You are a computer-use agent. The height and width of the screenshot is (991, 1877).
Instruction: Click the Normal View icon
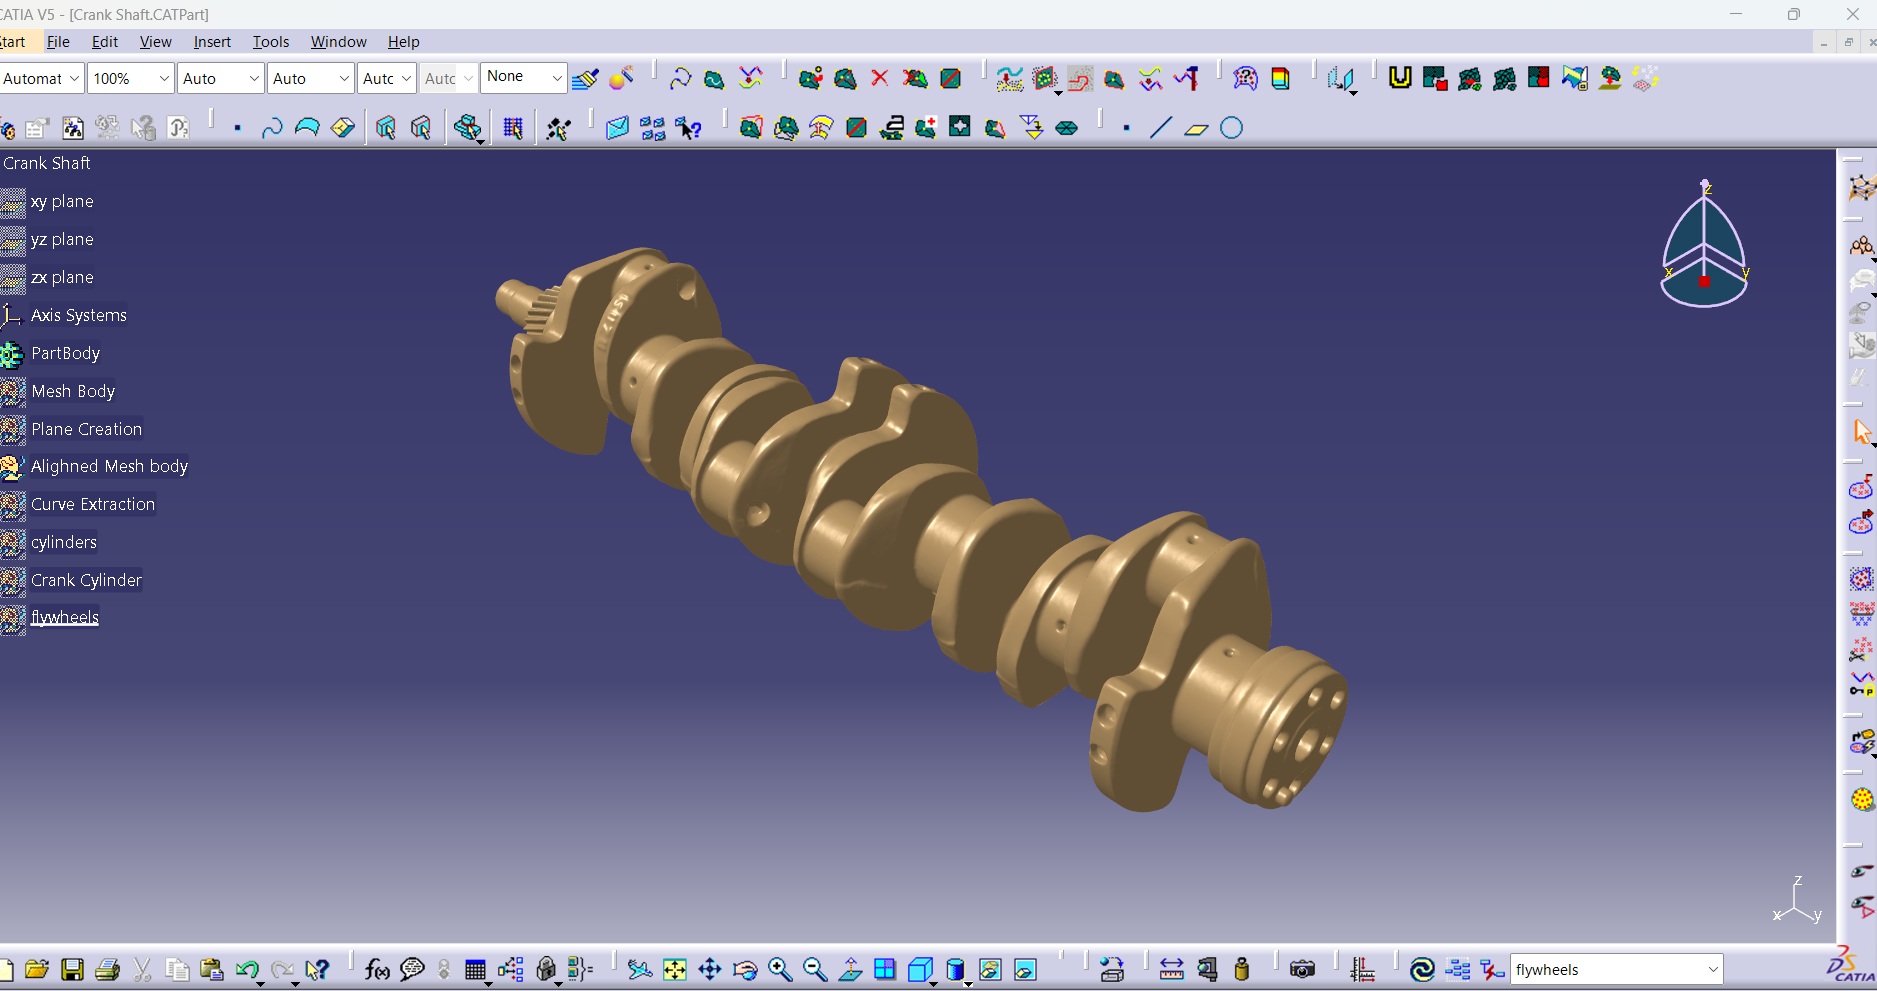click(x=850, y=969)
